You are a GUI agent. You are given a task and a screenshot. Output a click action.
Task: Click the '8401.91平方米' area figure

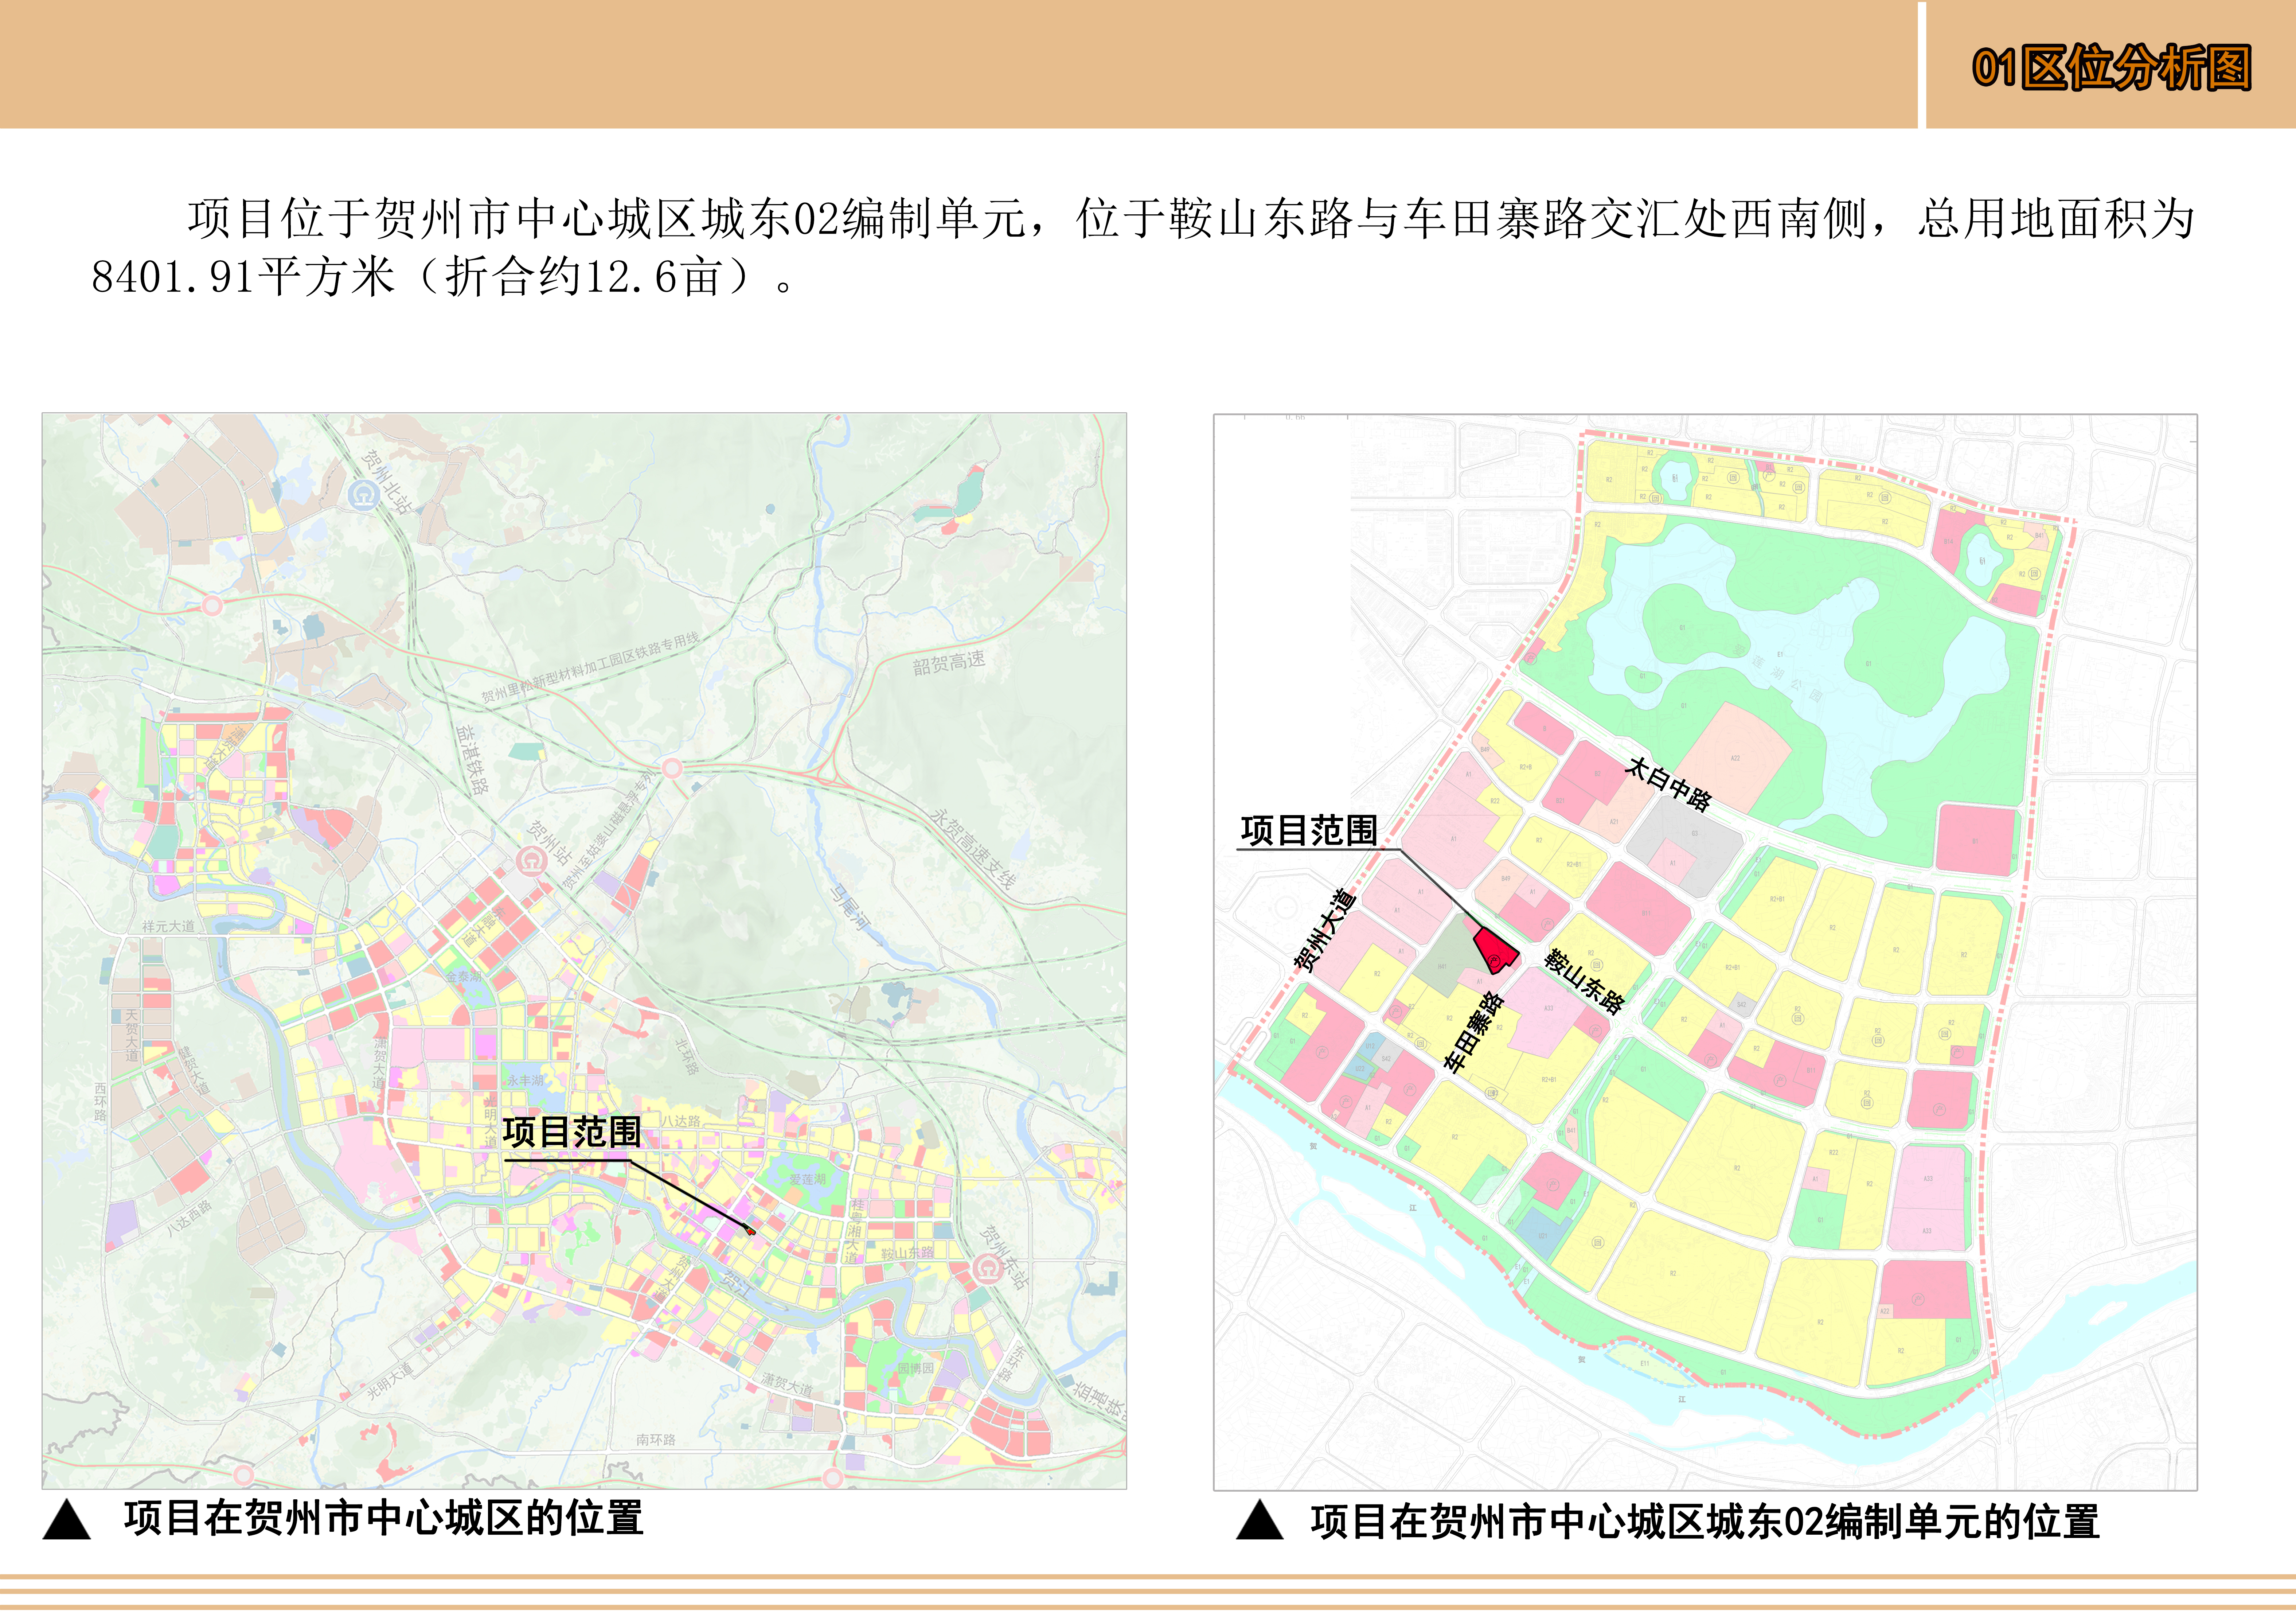point(243,277)
